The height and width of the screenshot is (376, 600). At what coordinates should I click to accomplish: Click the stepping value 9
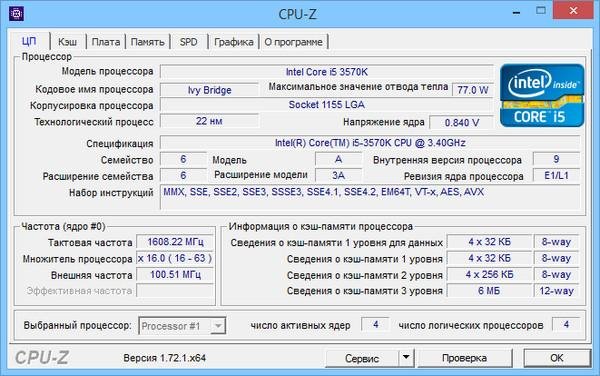tap(556, 159)
